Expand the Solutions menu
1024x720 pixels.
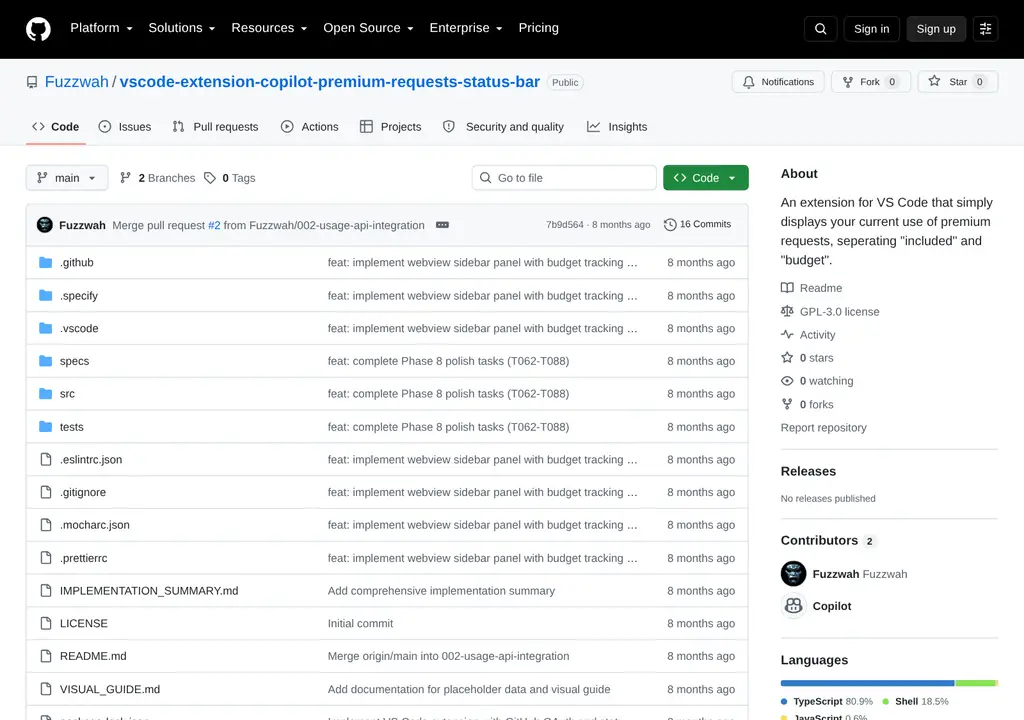coord(182,28)
